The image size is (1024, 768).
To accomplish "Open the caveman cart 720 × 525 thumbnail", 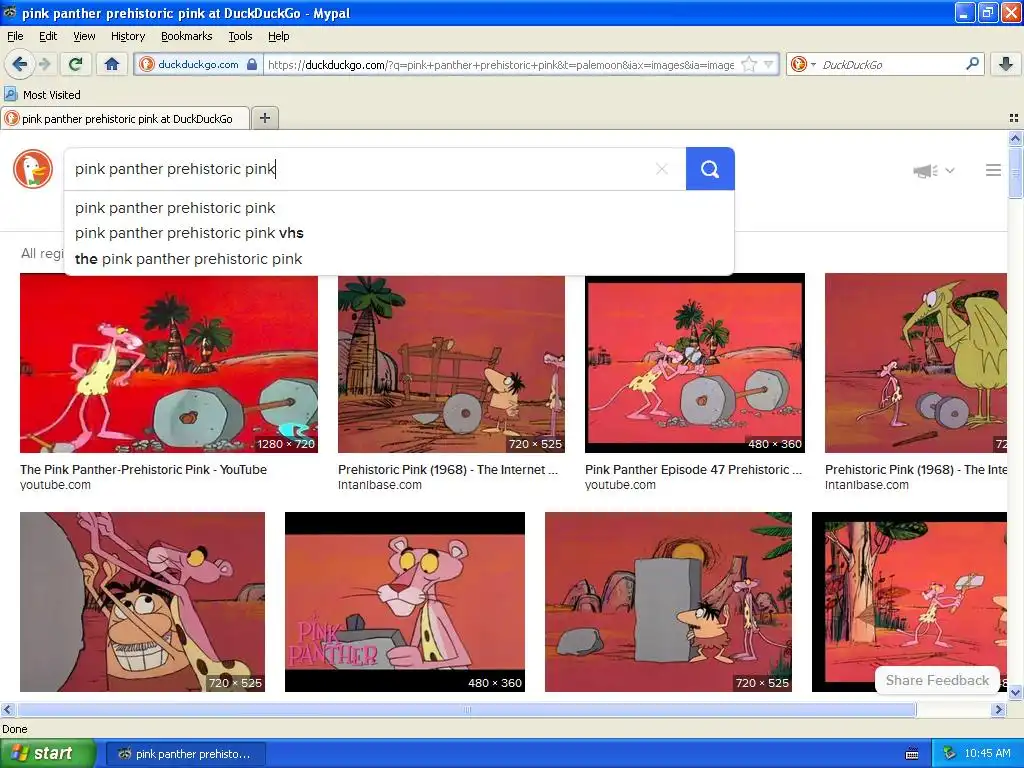I will [451, 363].
